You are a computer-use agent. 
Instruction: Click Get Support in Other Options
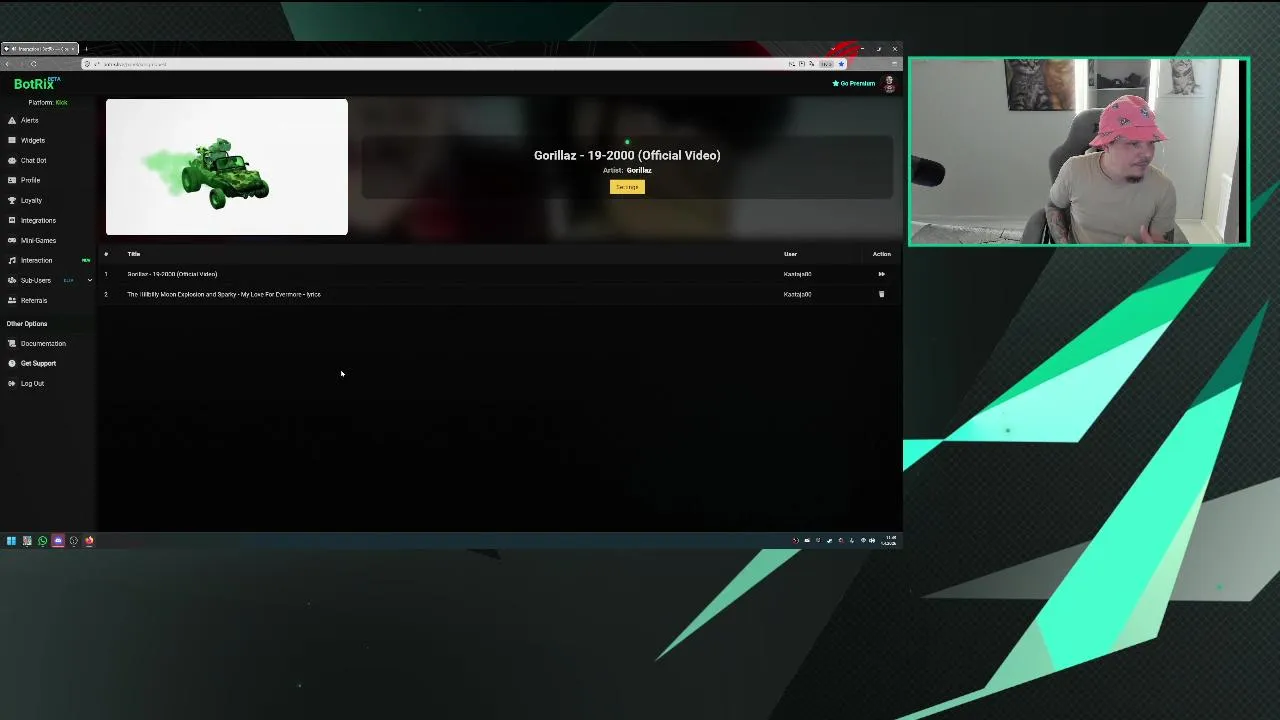click(x=38, y=363)
